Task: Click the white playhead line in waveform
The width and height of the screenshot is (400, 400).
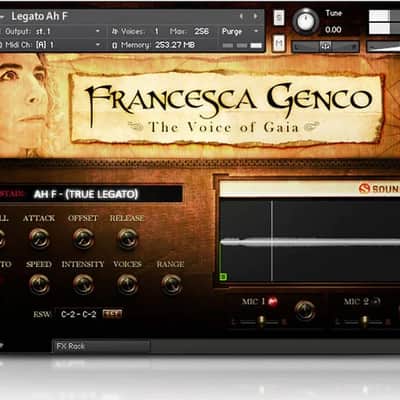Action: 272,241
